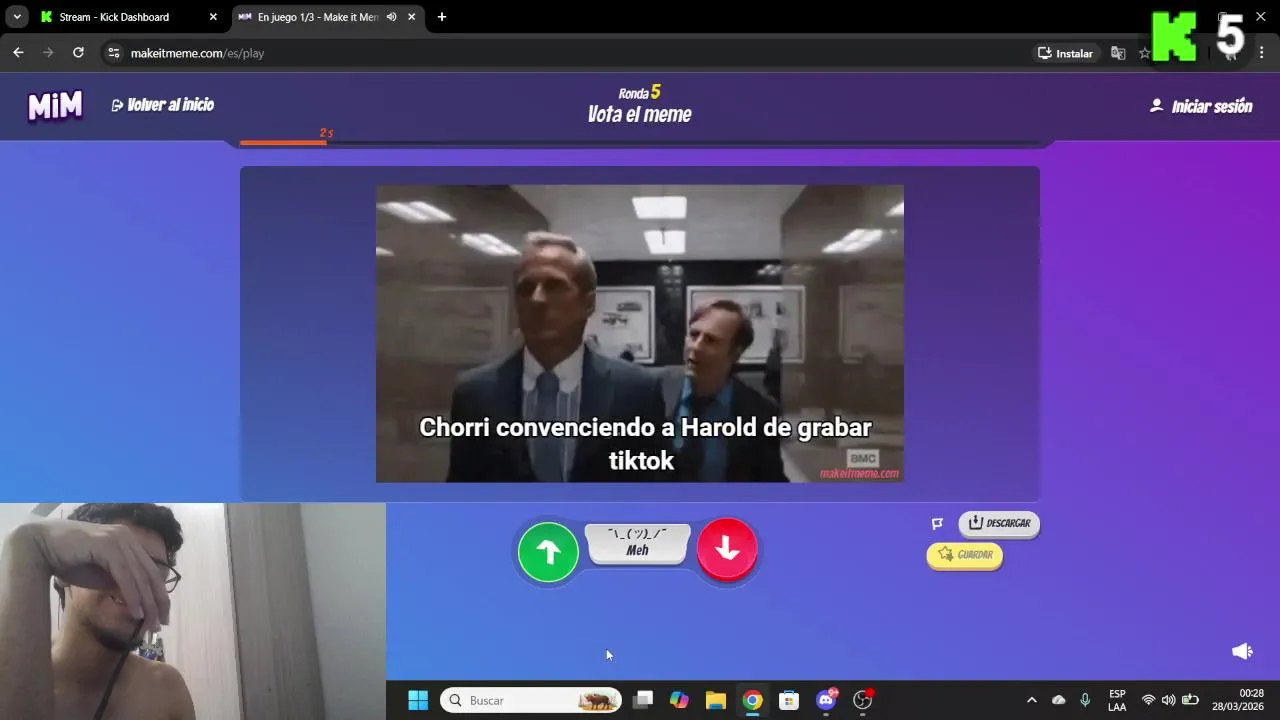
Task: Close the Make it Meme tab
Action: click(411, 17)
